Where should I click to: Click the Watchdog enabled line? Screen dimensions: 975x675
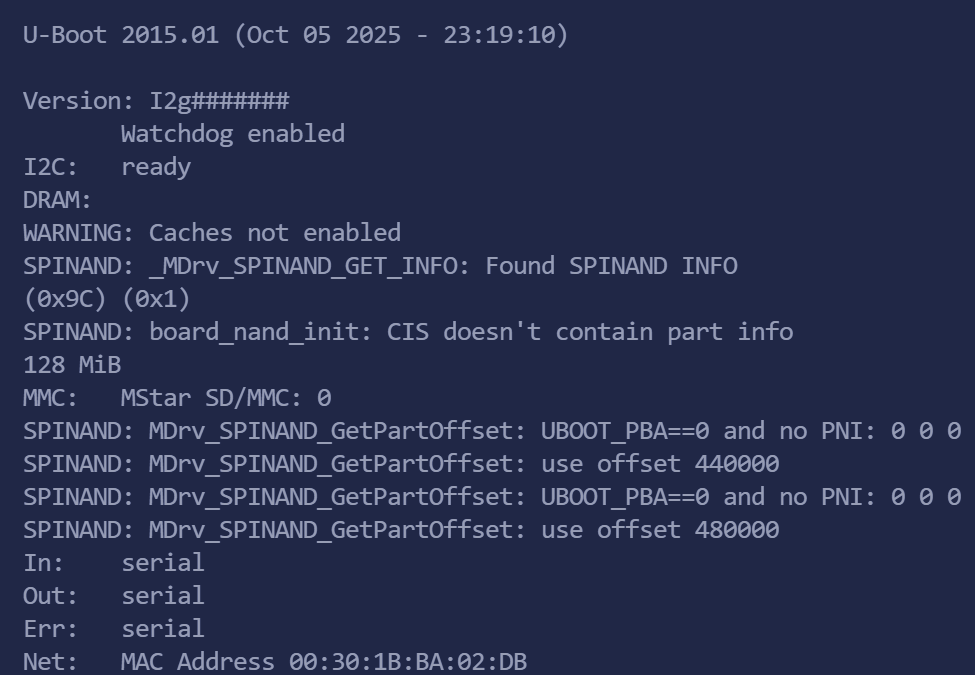(x=232, y=134)
